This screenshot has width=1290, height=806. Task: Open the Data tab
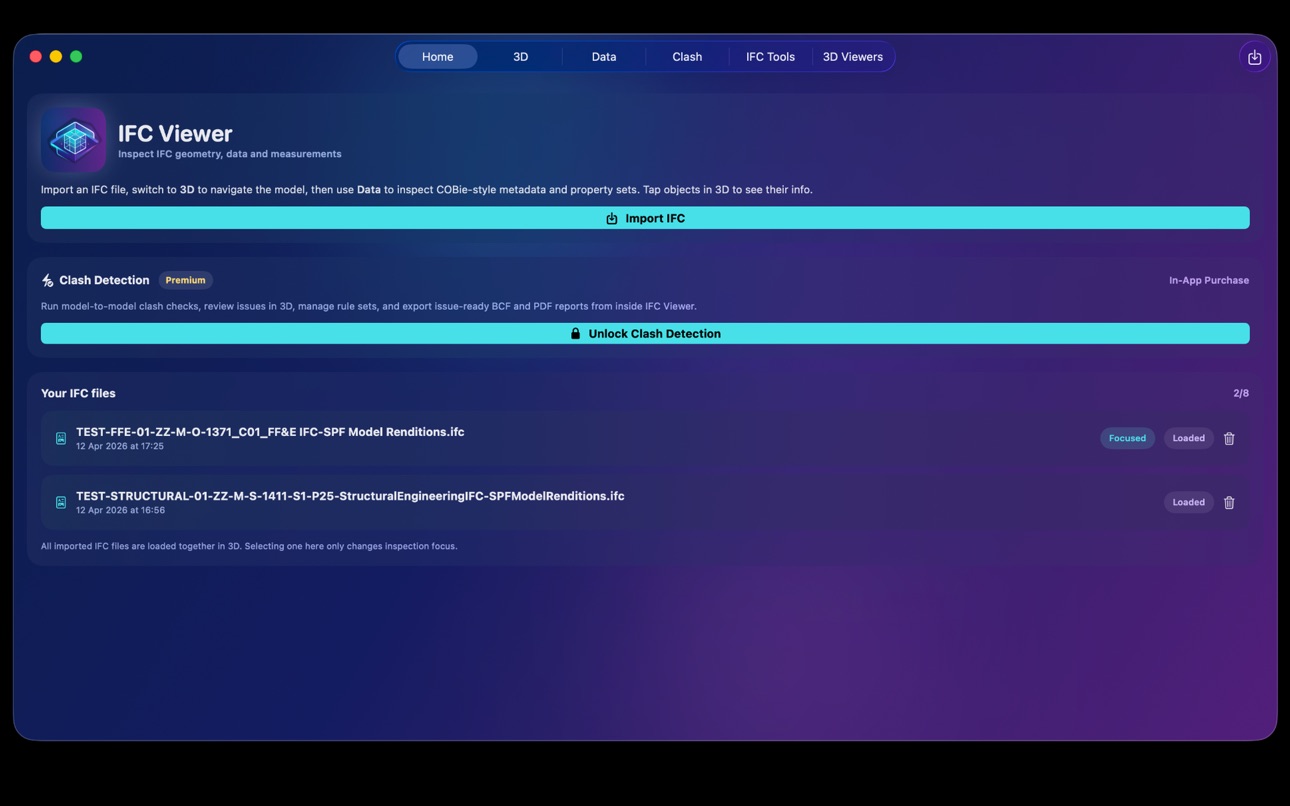click(x=604, y=57)
